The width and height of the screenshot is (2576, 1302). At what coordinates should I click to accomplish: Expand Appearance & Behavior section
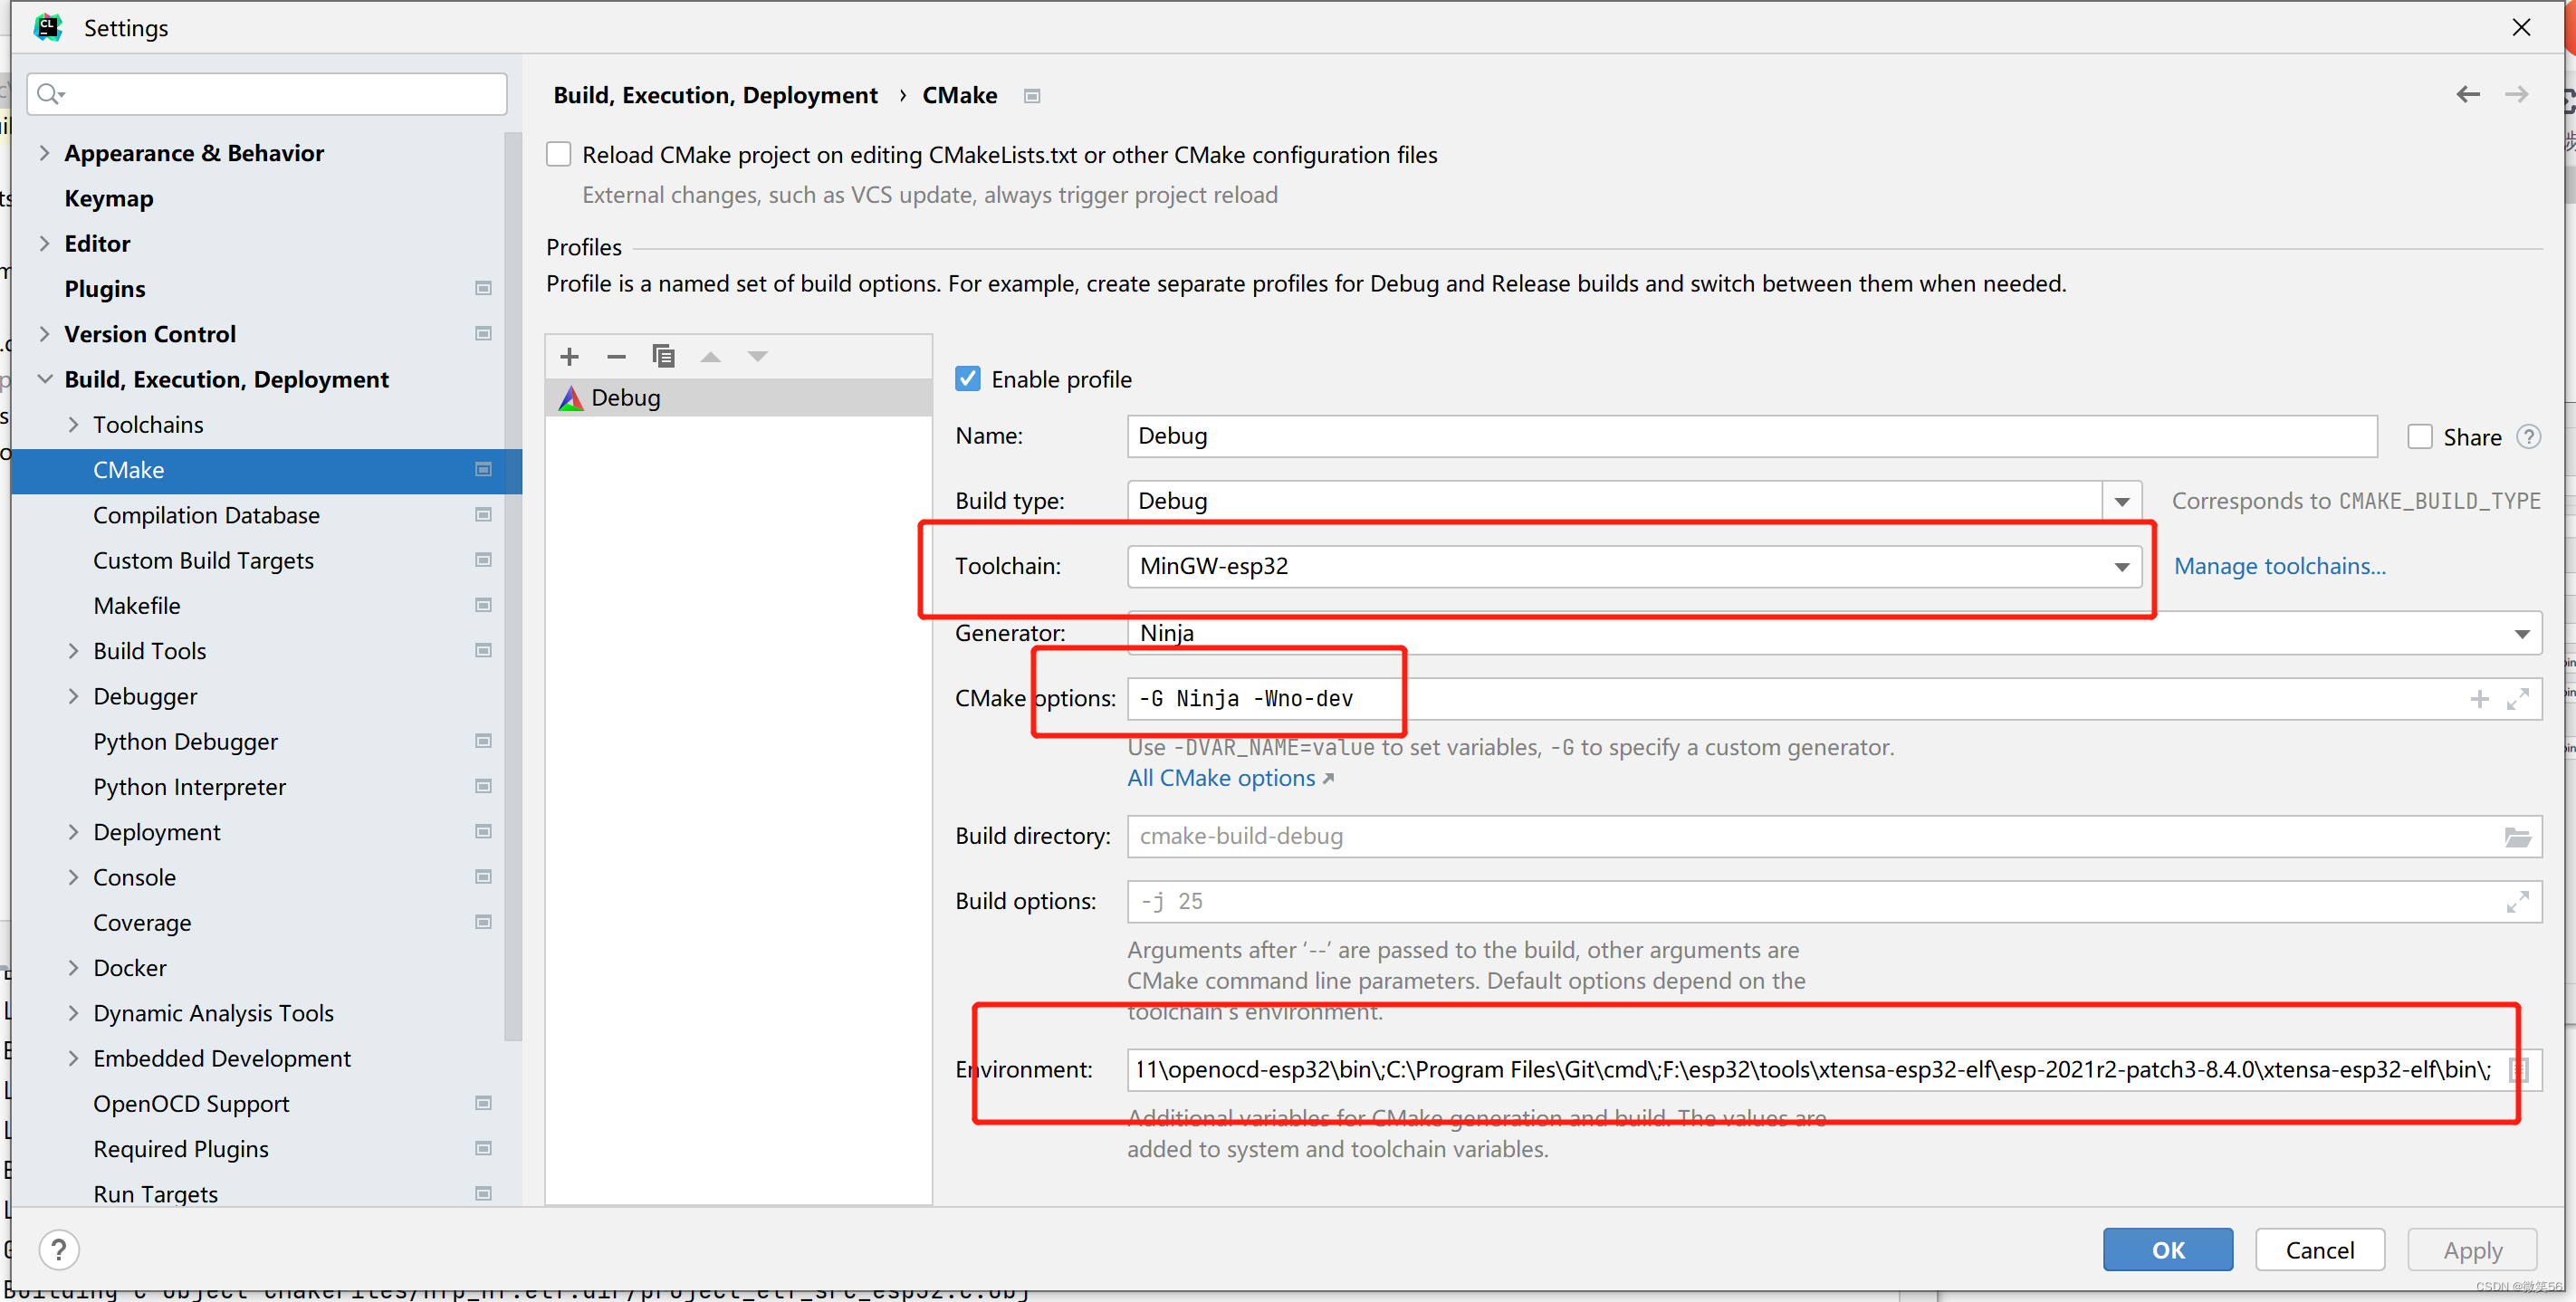click(44, 153)
